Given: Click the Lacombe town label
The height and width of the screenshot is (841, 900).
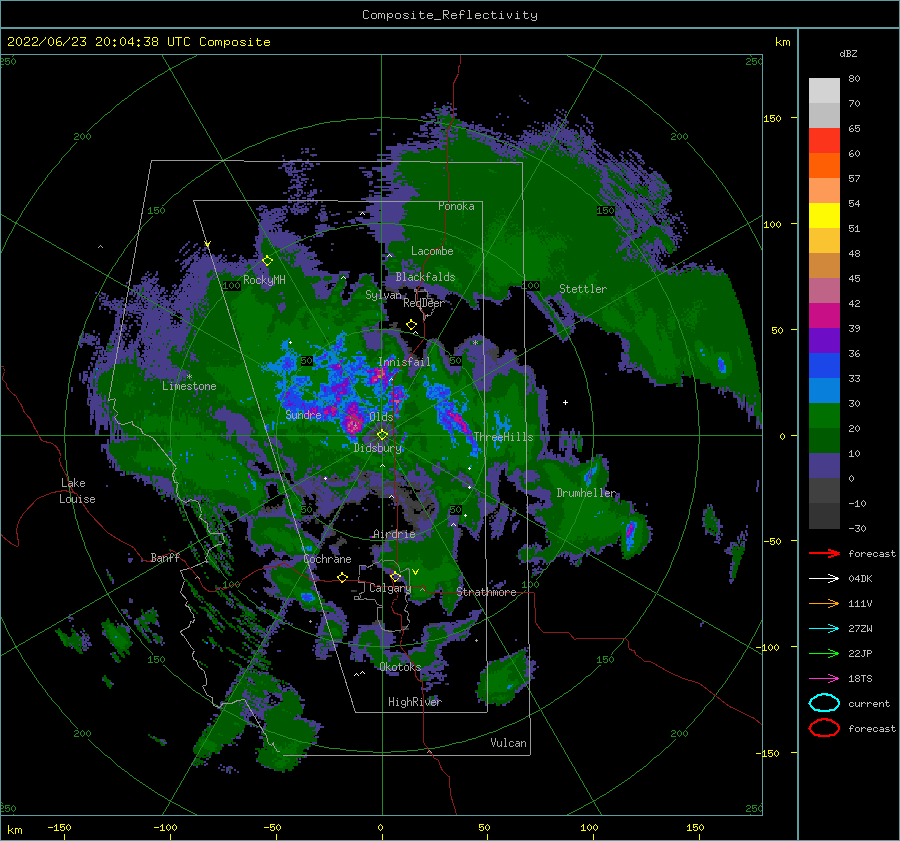Looking at the screenshot, I should pos(432,251).
